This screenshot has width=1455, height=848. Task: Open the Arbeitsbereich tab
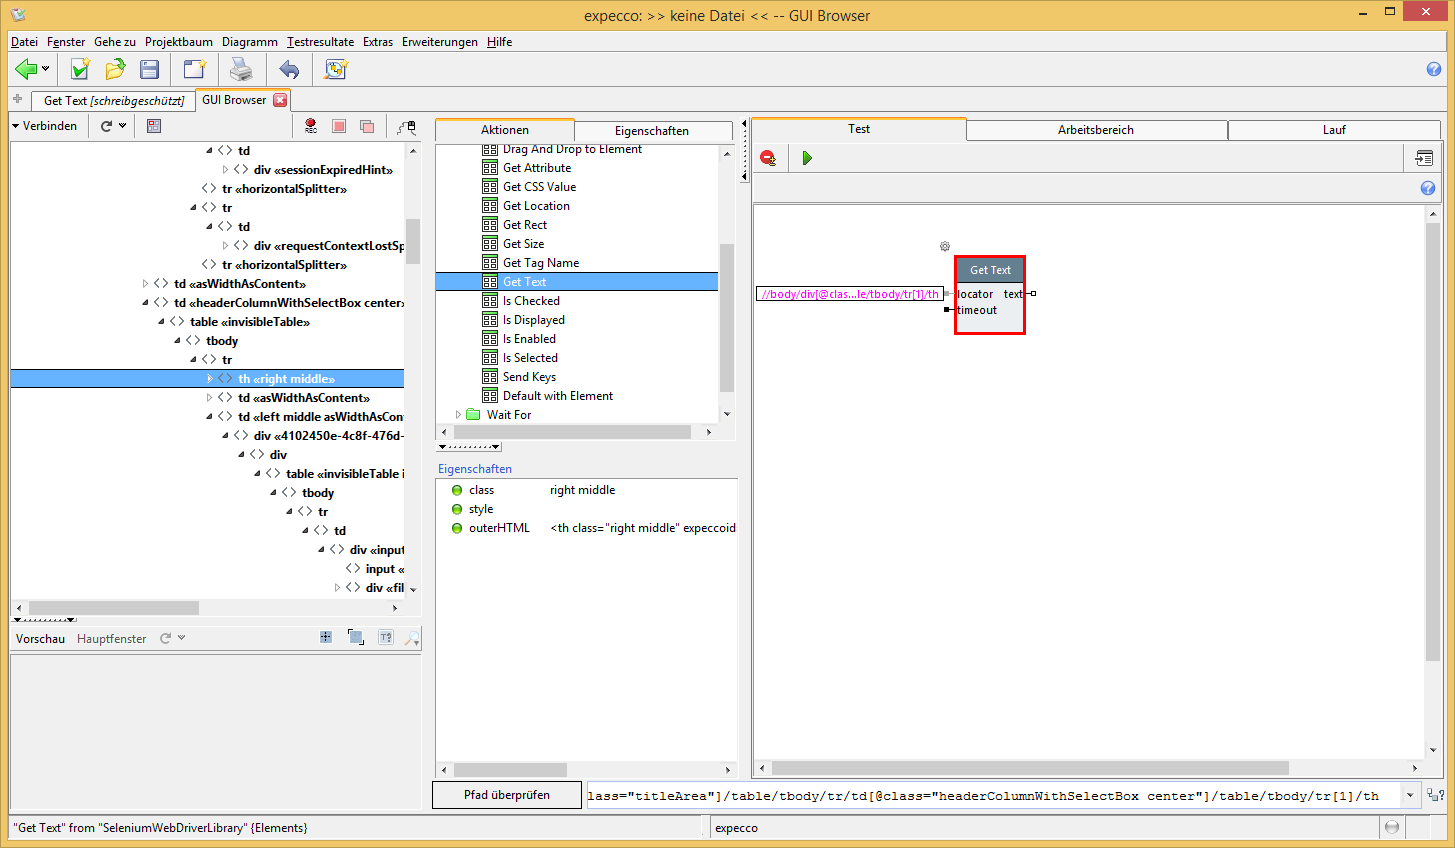pos(1096,130)
